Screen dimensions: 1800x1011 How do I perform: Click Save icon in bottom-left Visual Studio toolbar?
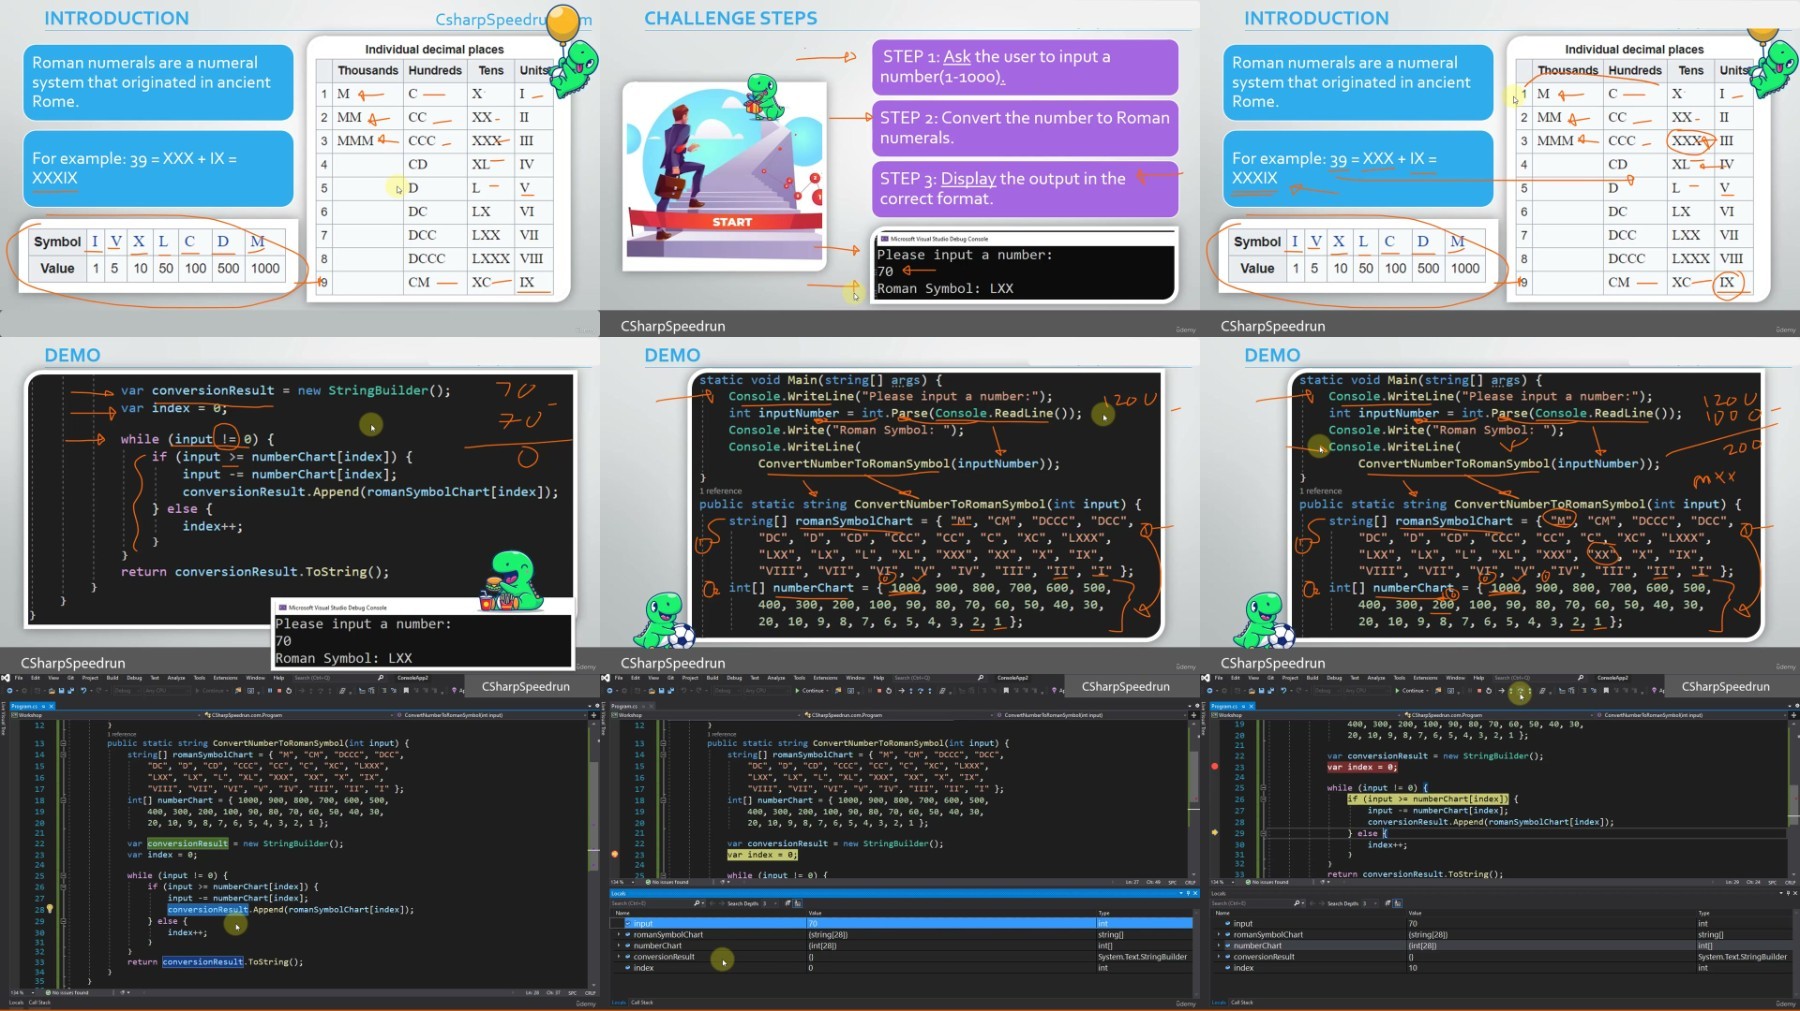coord(60,690)
